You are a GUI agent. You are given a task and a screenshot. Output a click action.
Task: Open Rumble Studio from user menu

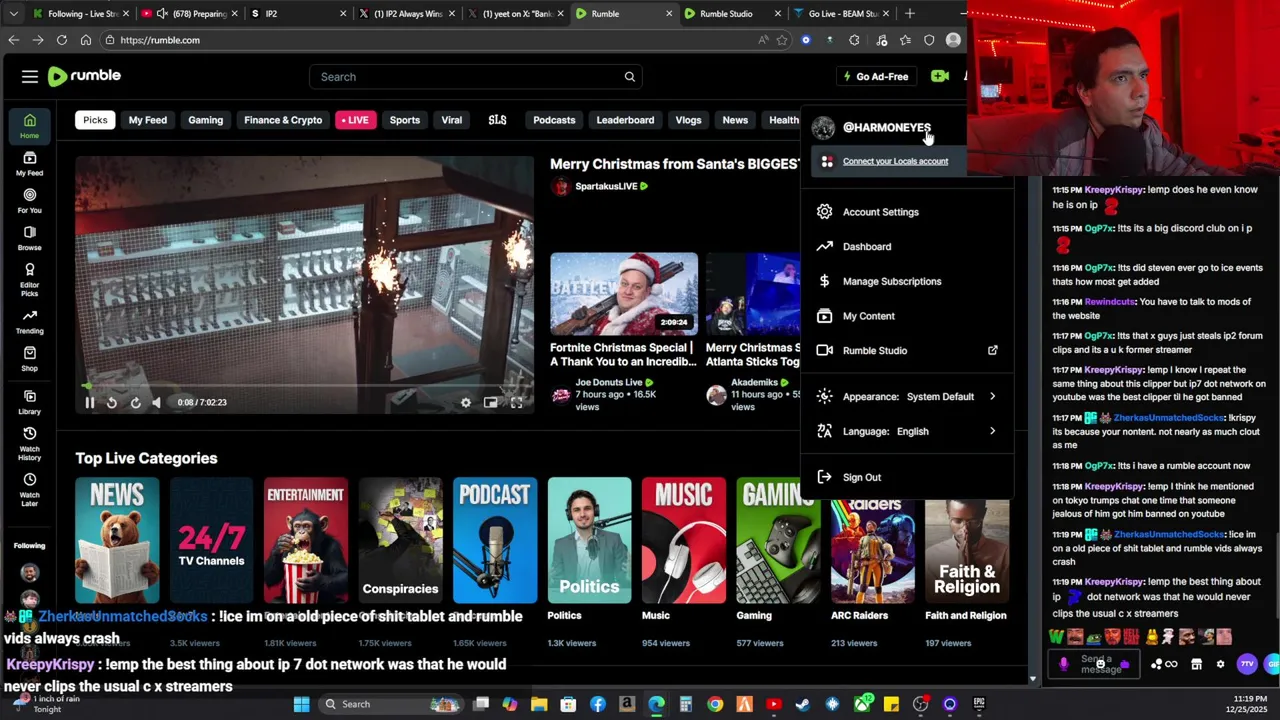(x=908, y=351)
